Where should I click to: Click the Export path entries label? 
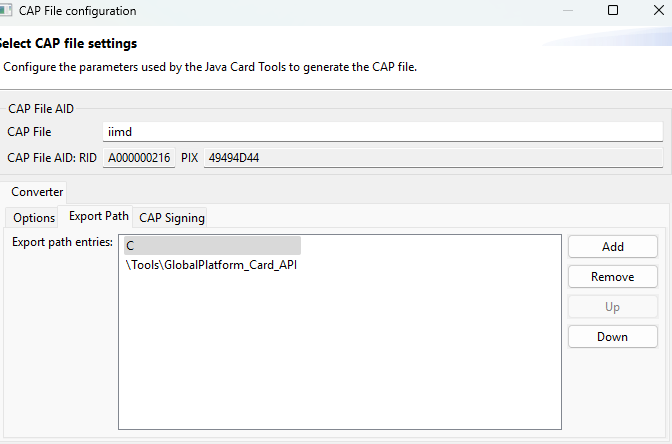[62, 242]
